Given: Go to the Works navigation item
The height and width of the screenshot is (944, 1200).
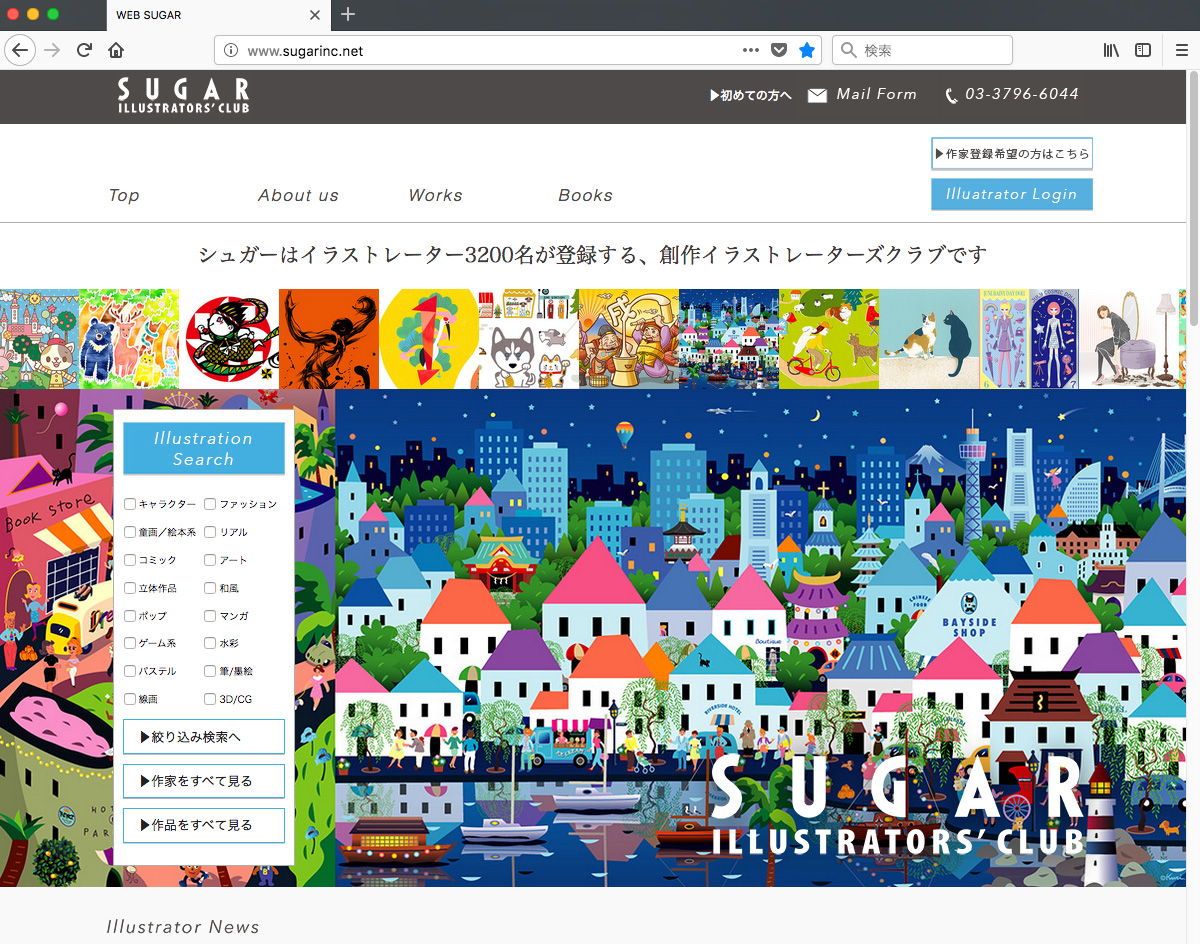Looking at the screenshot, I should (435, 195).
